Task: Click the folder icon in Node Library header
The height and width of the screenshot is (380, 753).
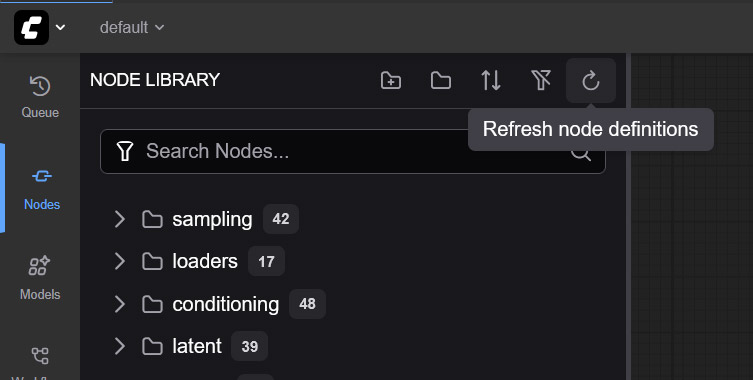Action: [441, 80]
